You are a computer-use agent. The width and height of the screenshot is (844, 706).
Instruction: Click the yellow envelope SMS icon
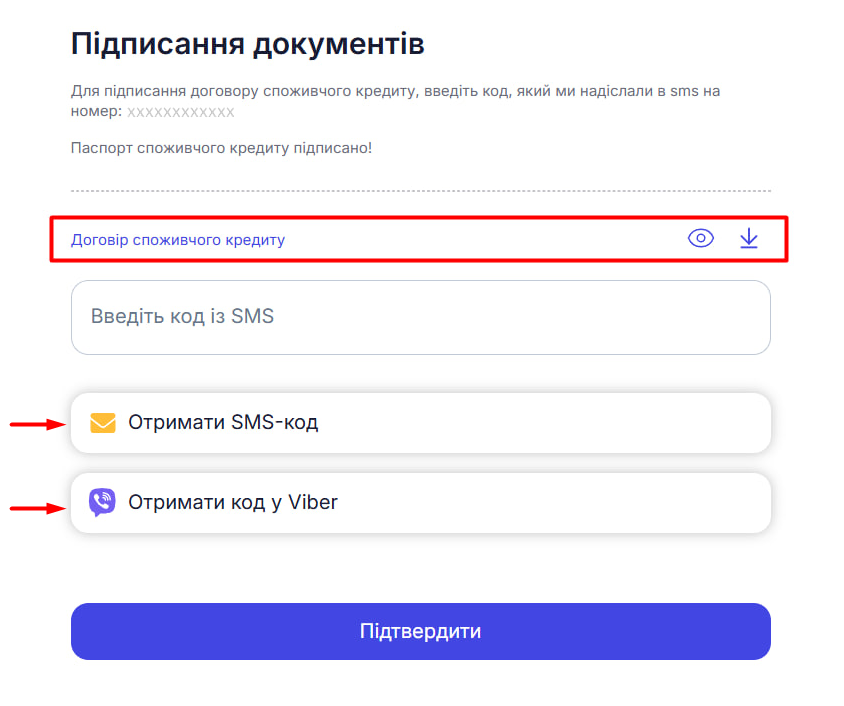(x=103, y=423)
